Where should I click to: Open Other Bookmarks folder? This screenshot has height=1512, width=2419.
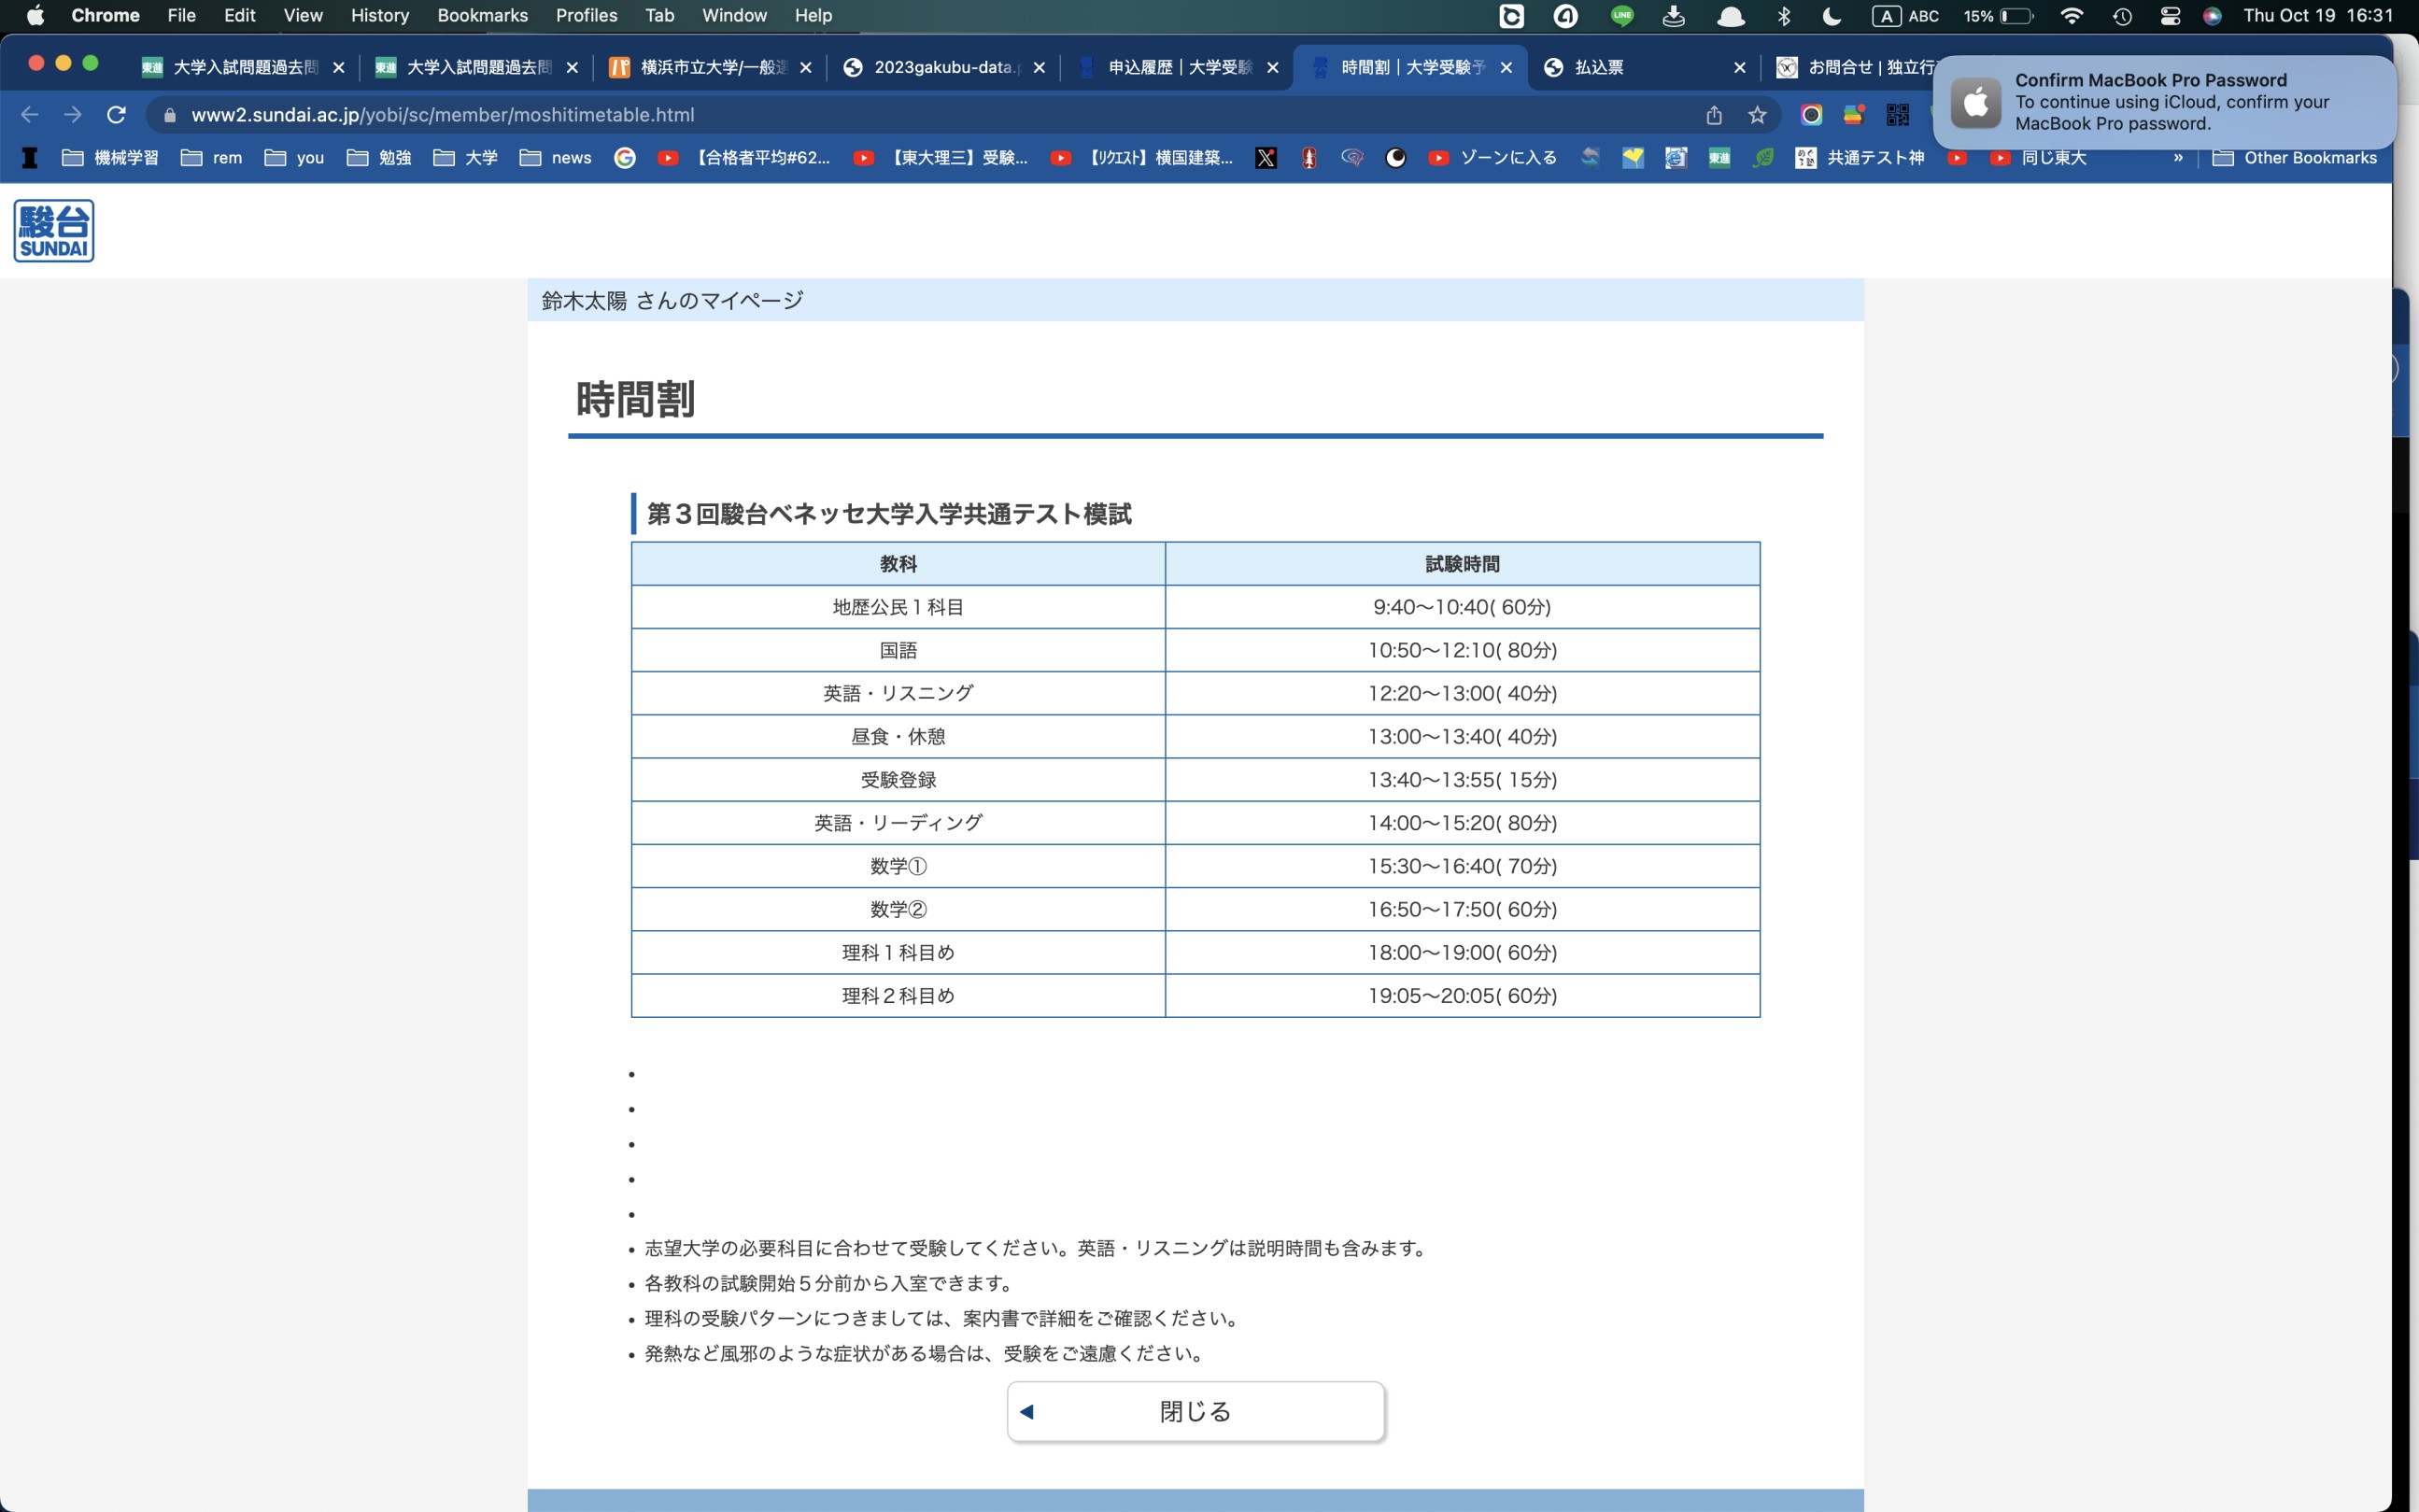pos(2294,158)
